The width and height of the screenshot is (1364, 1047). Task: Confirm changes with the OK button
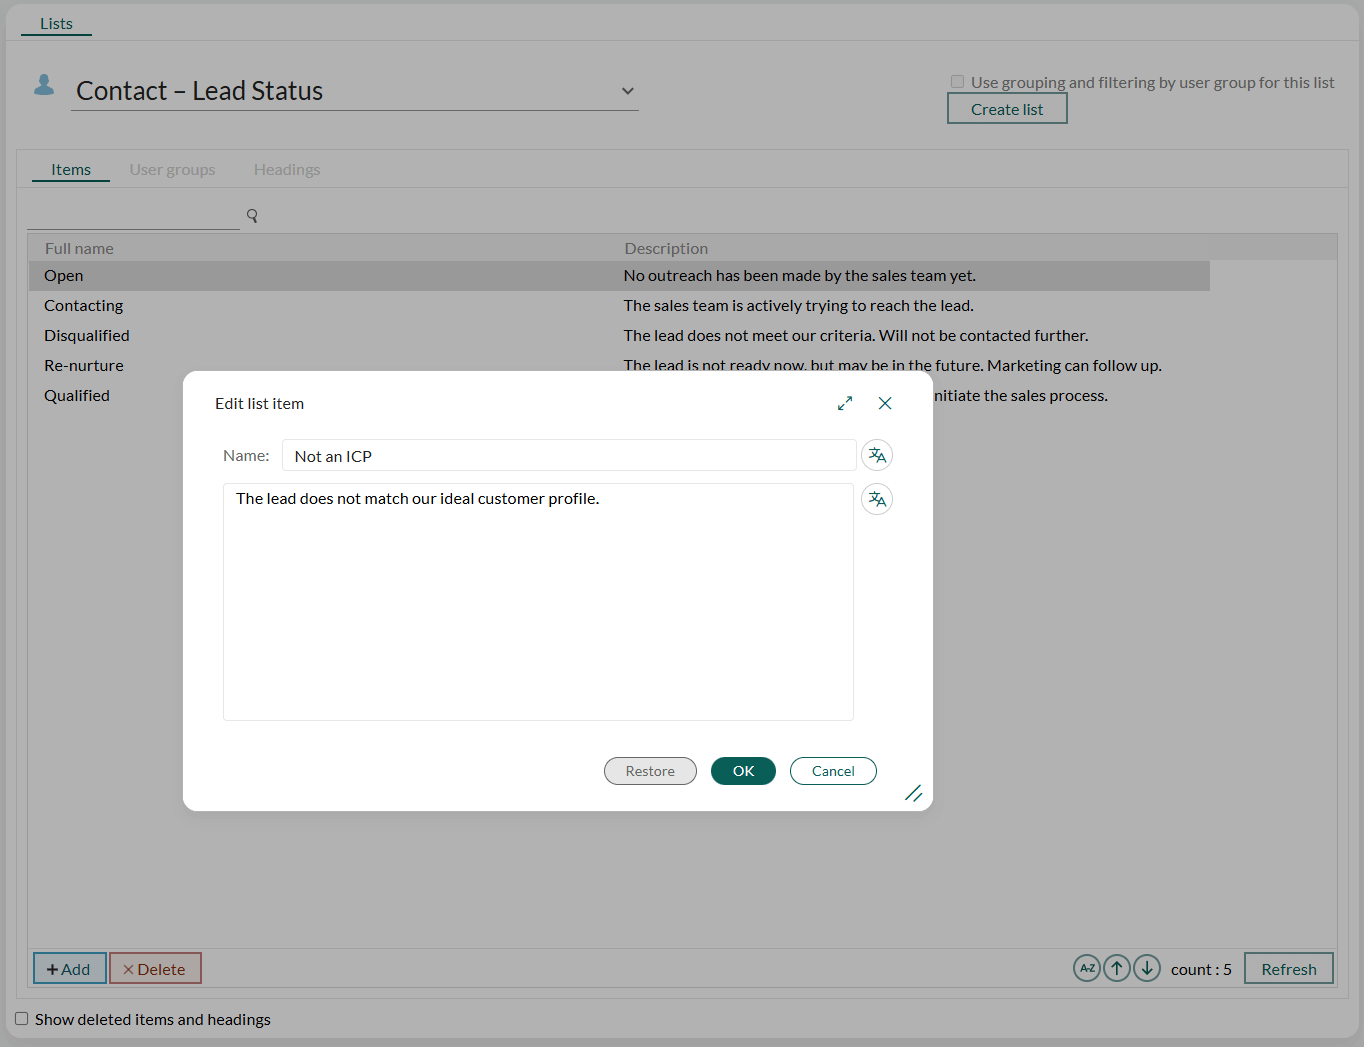point(743,770)
